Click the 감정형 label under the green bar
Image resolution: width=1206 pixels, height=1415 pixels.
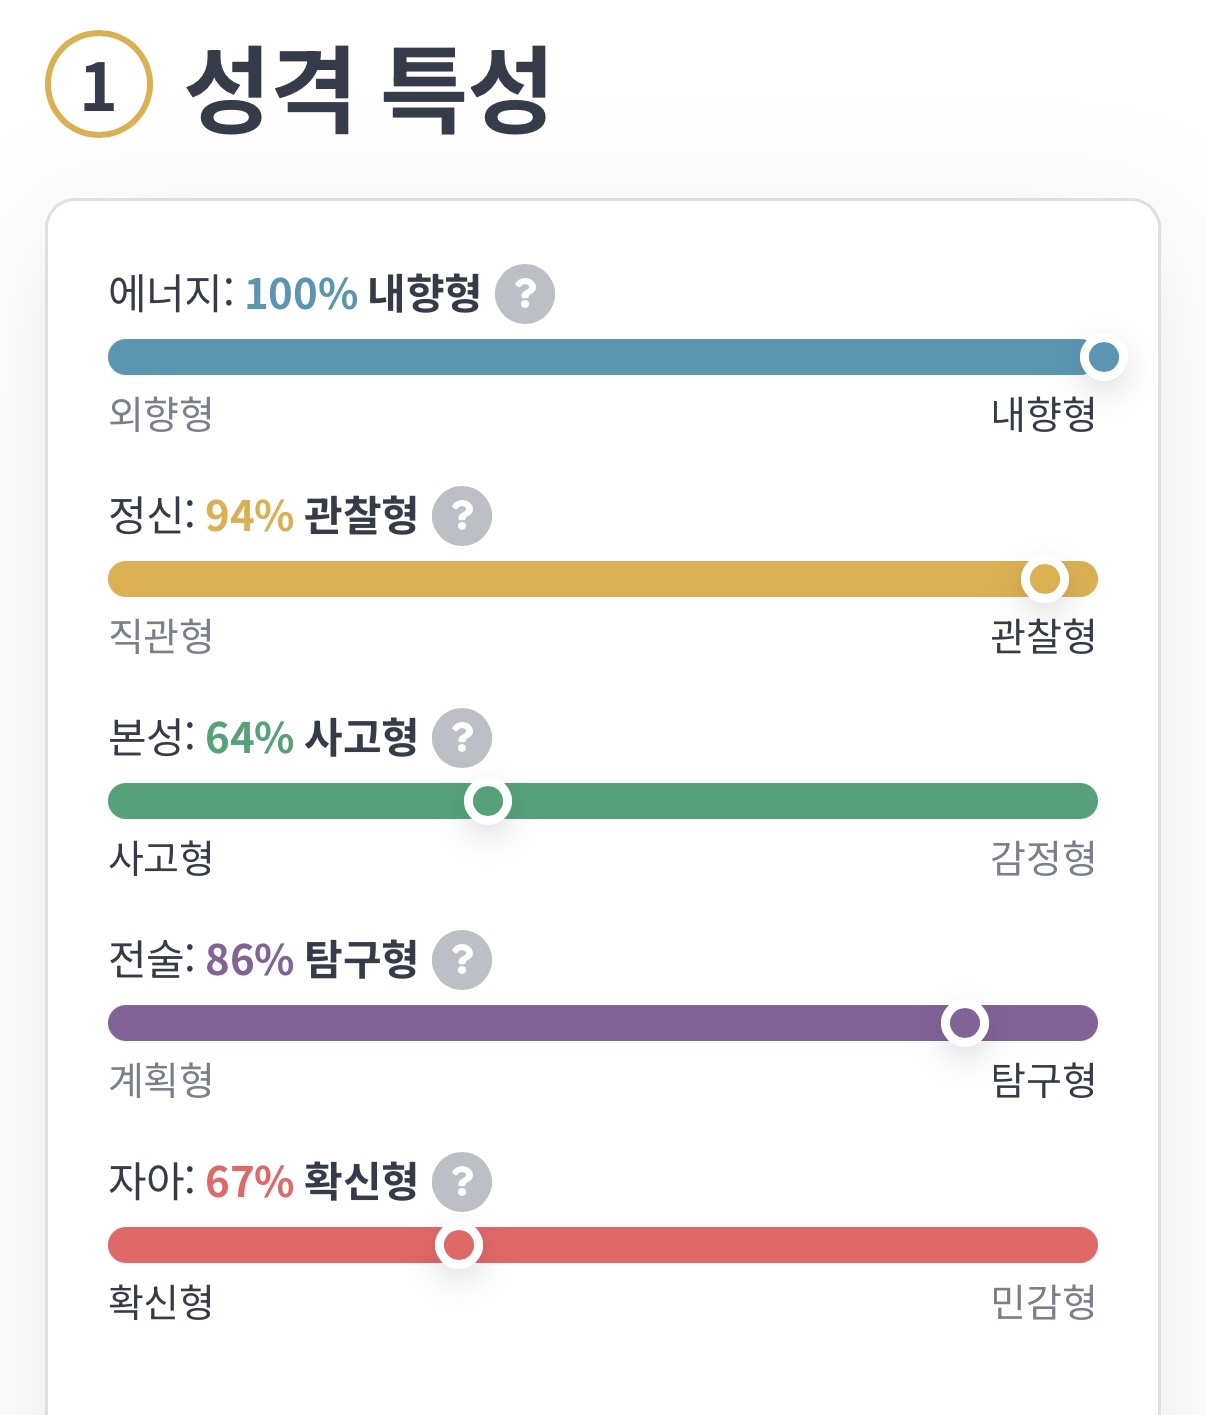tap(1043, 857)
